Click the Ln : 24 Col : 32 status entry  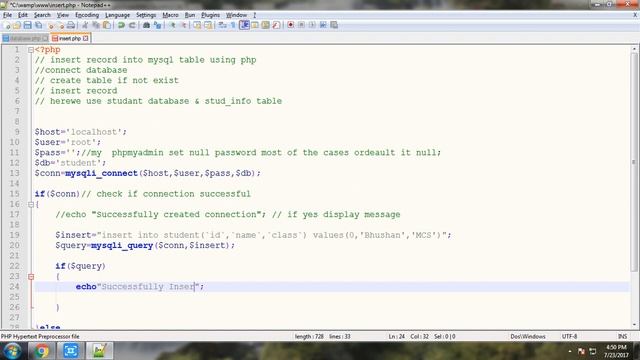tap(422, 336)
